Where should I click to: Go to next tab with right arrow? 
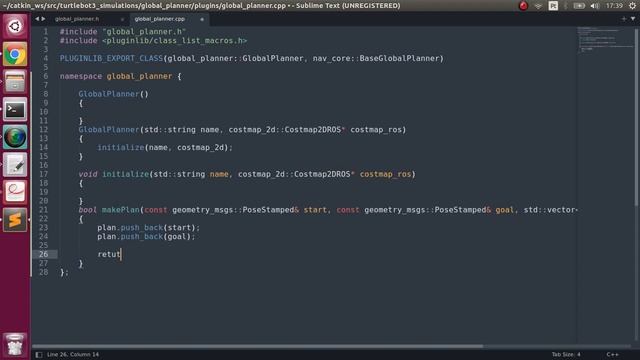point(43,19)
